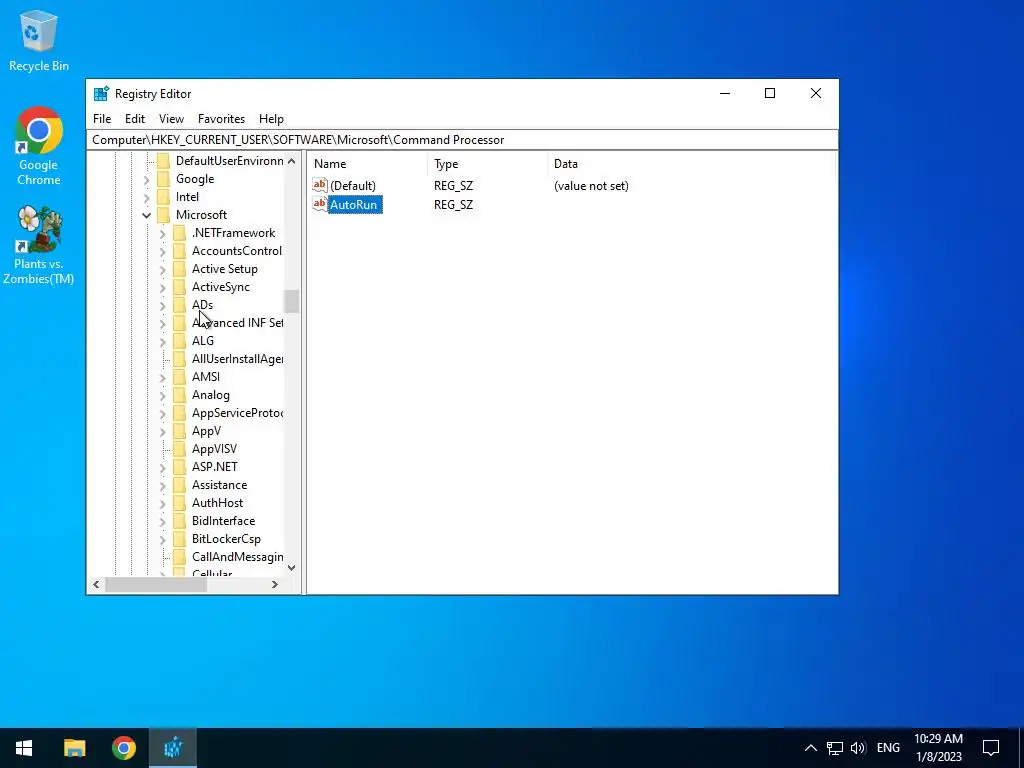Open the File menu

[x=102, y=119]
